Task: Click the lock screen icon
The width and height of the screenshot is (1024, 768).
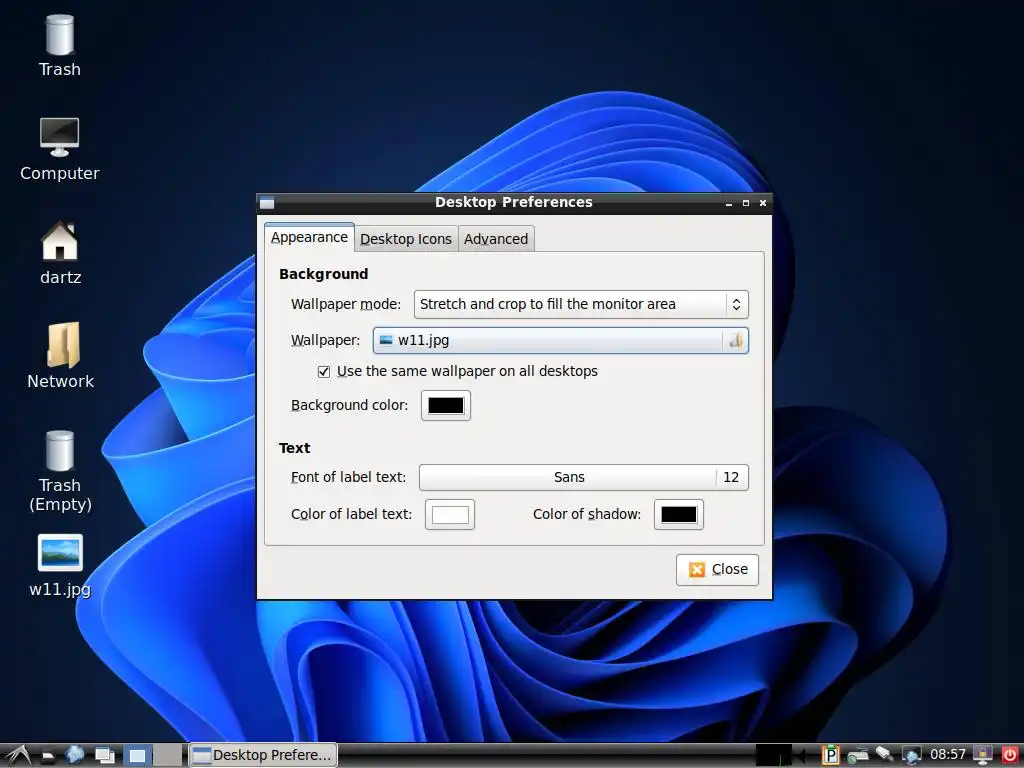Action: click(983, 755)
